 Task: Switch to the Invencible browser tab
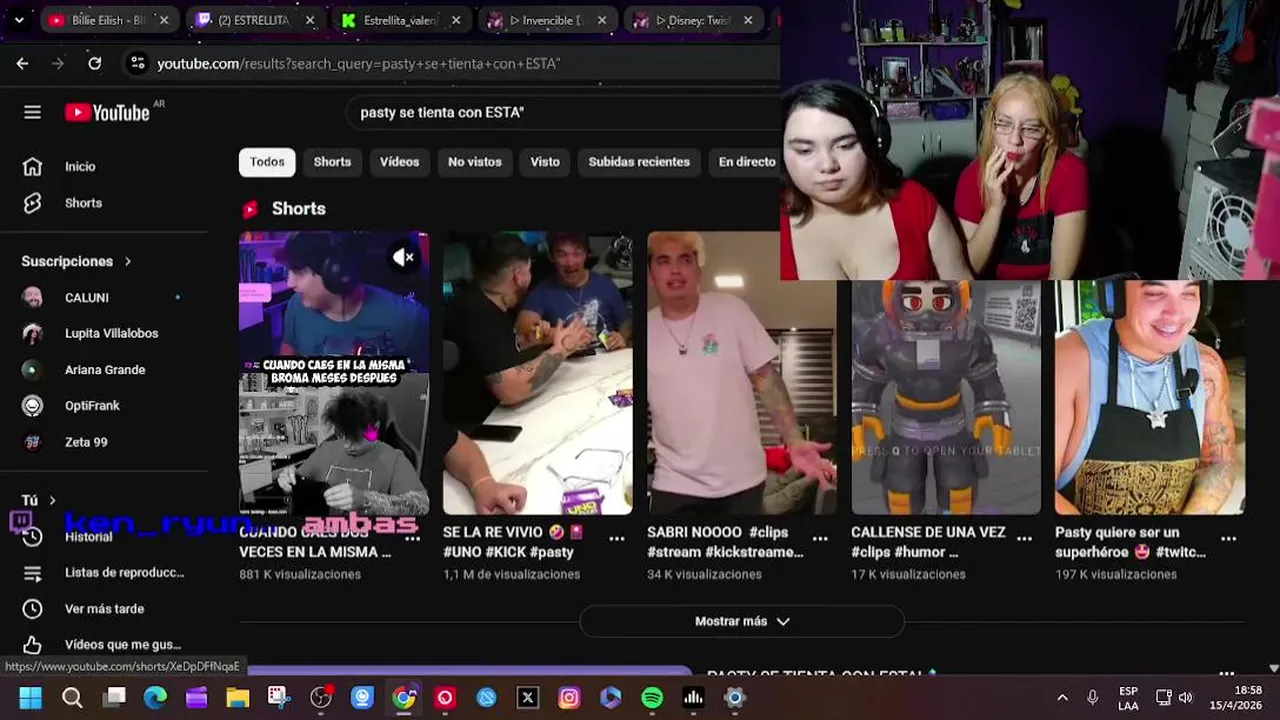point(546,20)
